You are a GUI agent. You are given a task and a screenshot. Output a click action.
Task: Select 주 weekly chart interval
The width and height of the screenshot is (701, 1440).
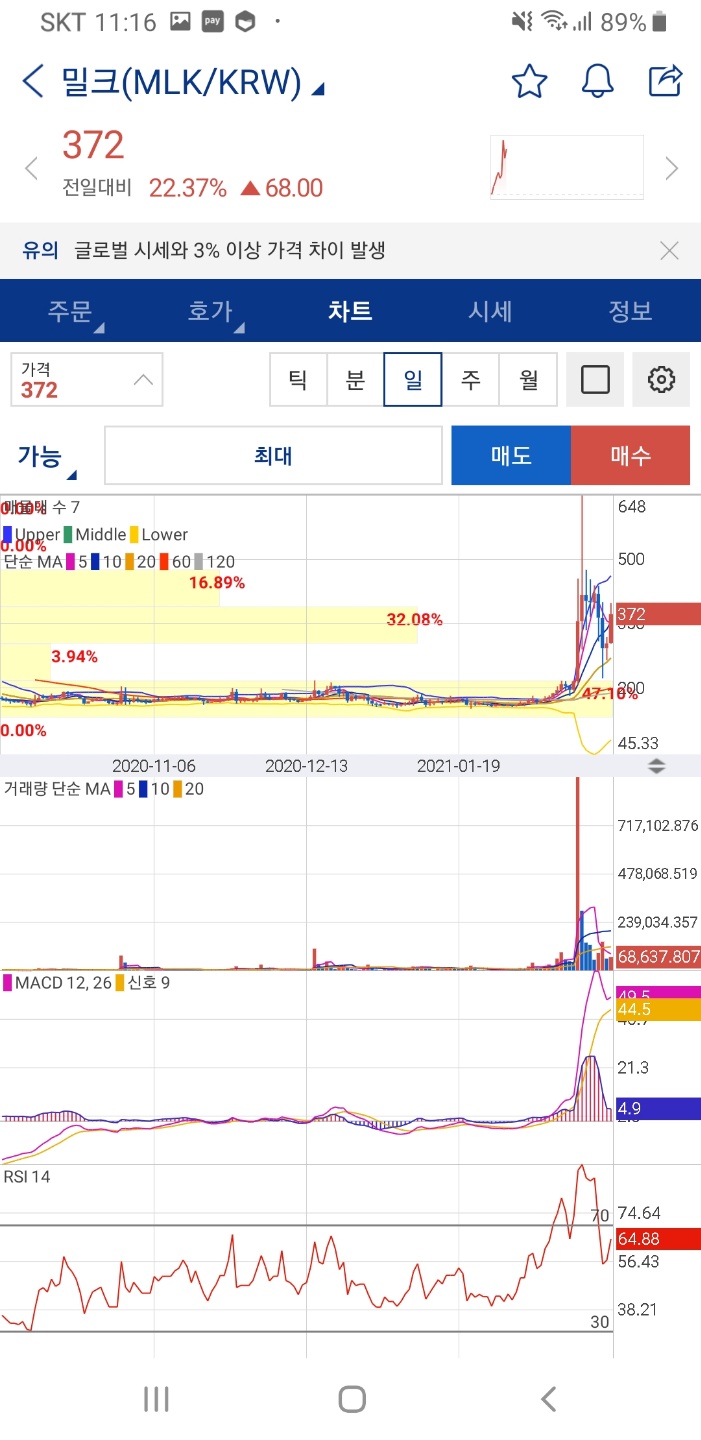pyautogui.click(x=470, y=380)
